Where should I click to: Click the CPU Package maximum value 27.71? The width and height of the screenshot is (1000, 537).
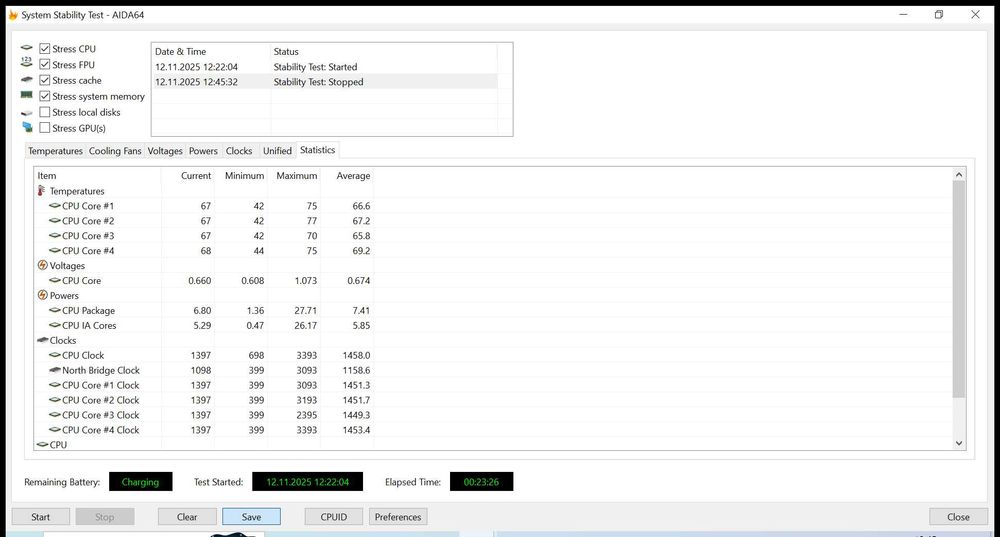(305, 311)
